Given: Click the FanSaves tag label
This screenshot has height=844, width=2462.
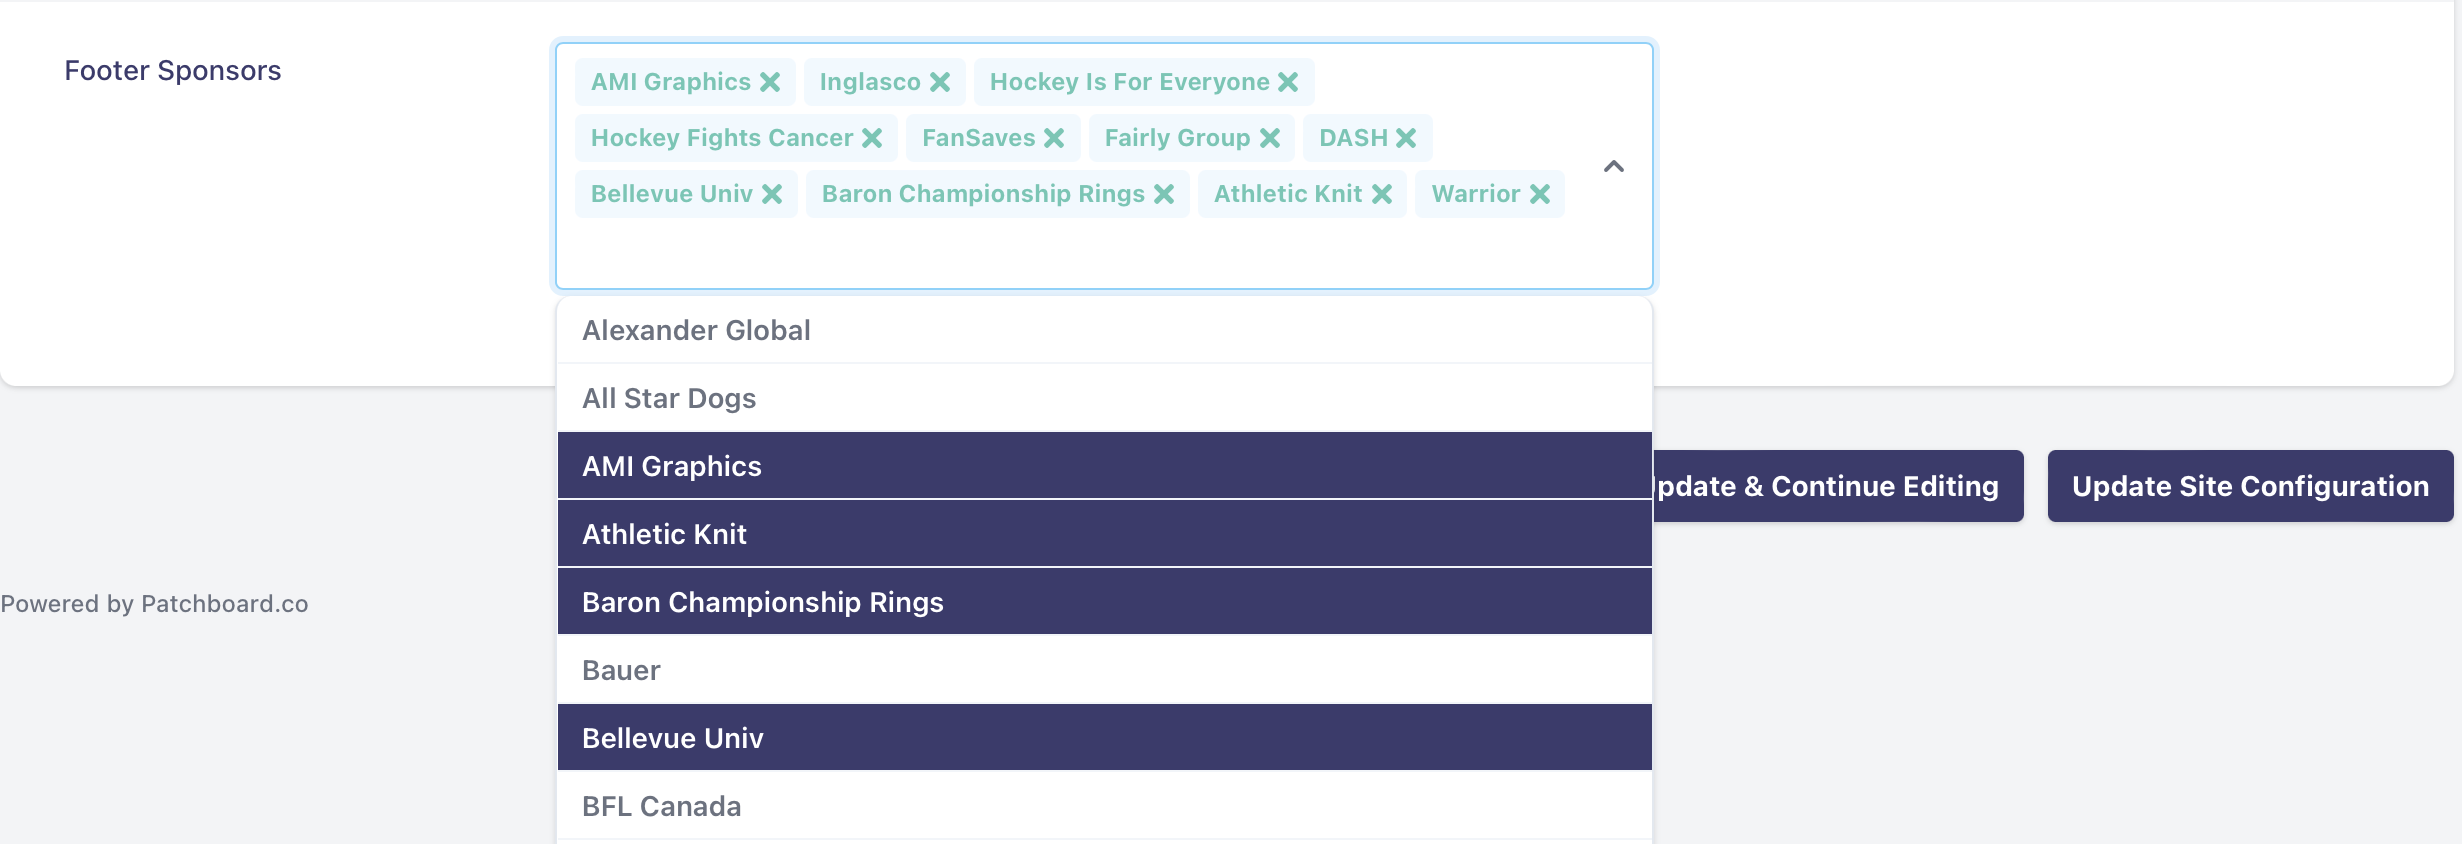Looking at the screenshot, I should coord(978,138).
